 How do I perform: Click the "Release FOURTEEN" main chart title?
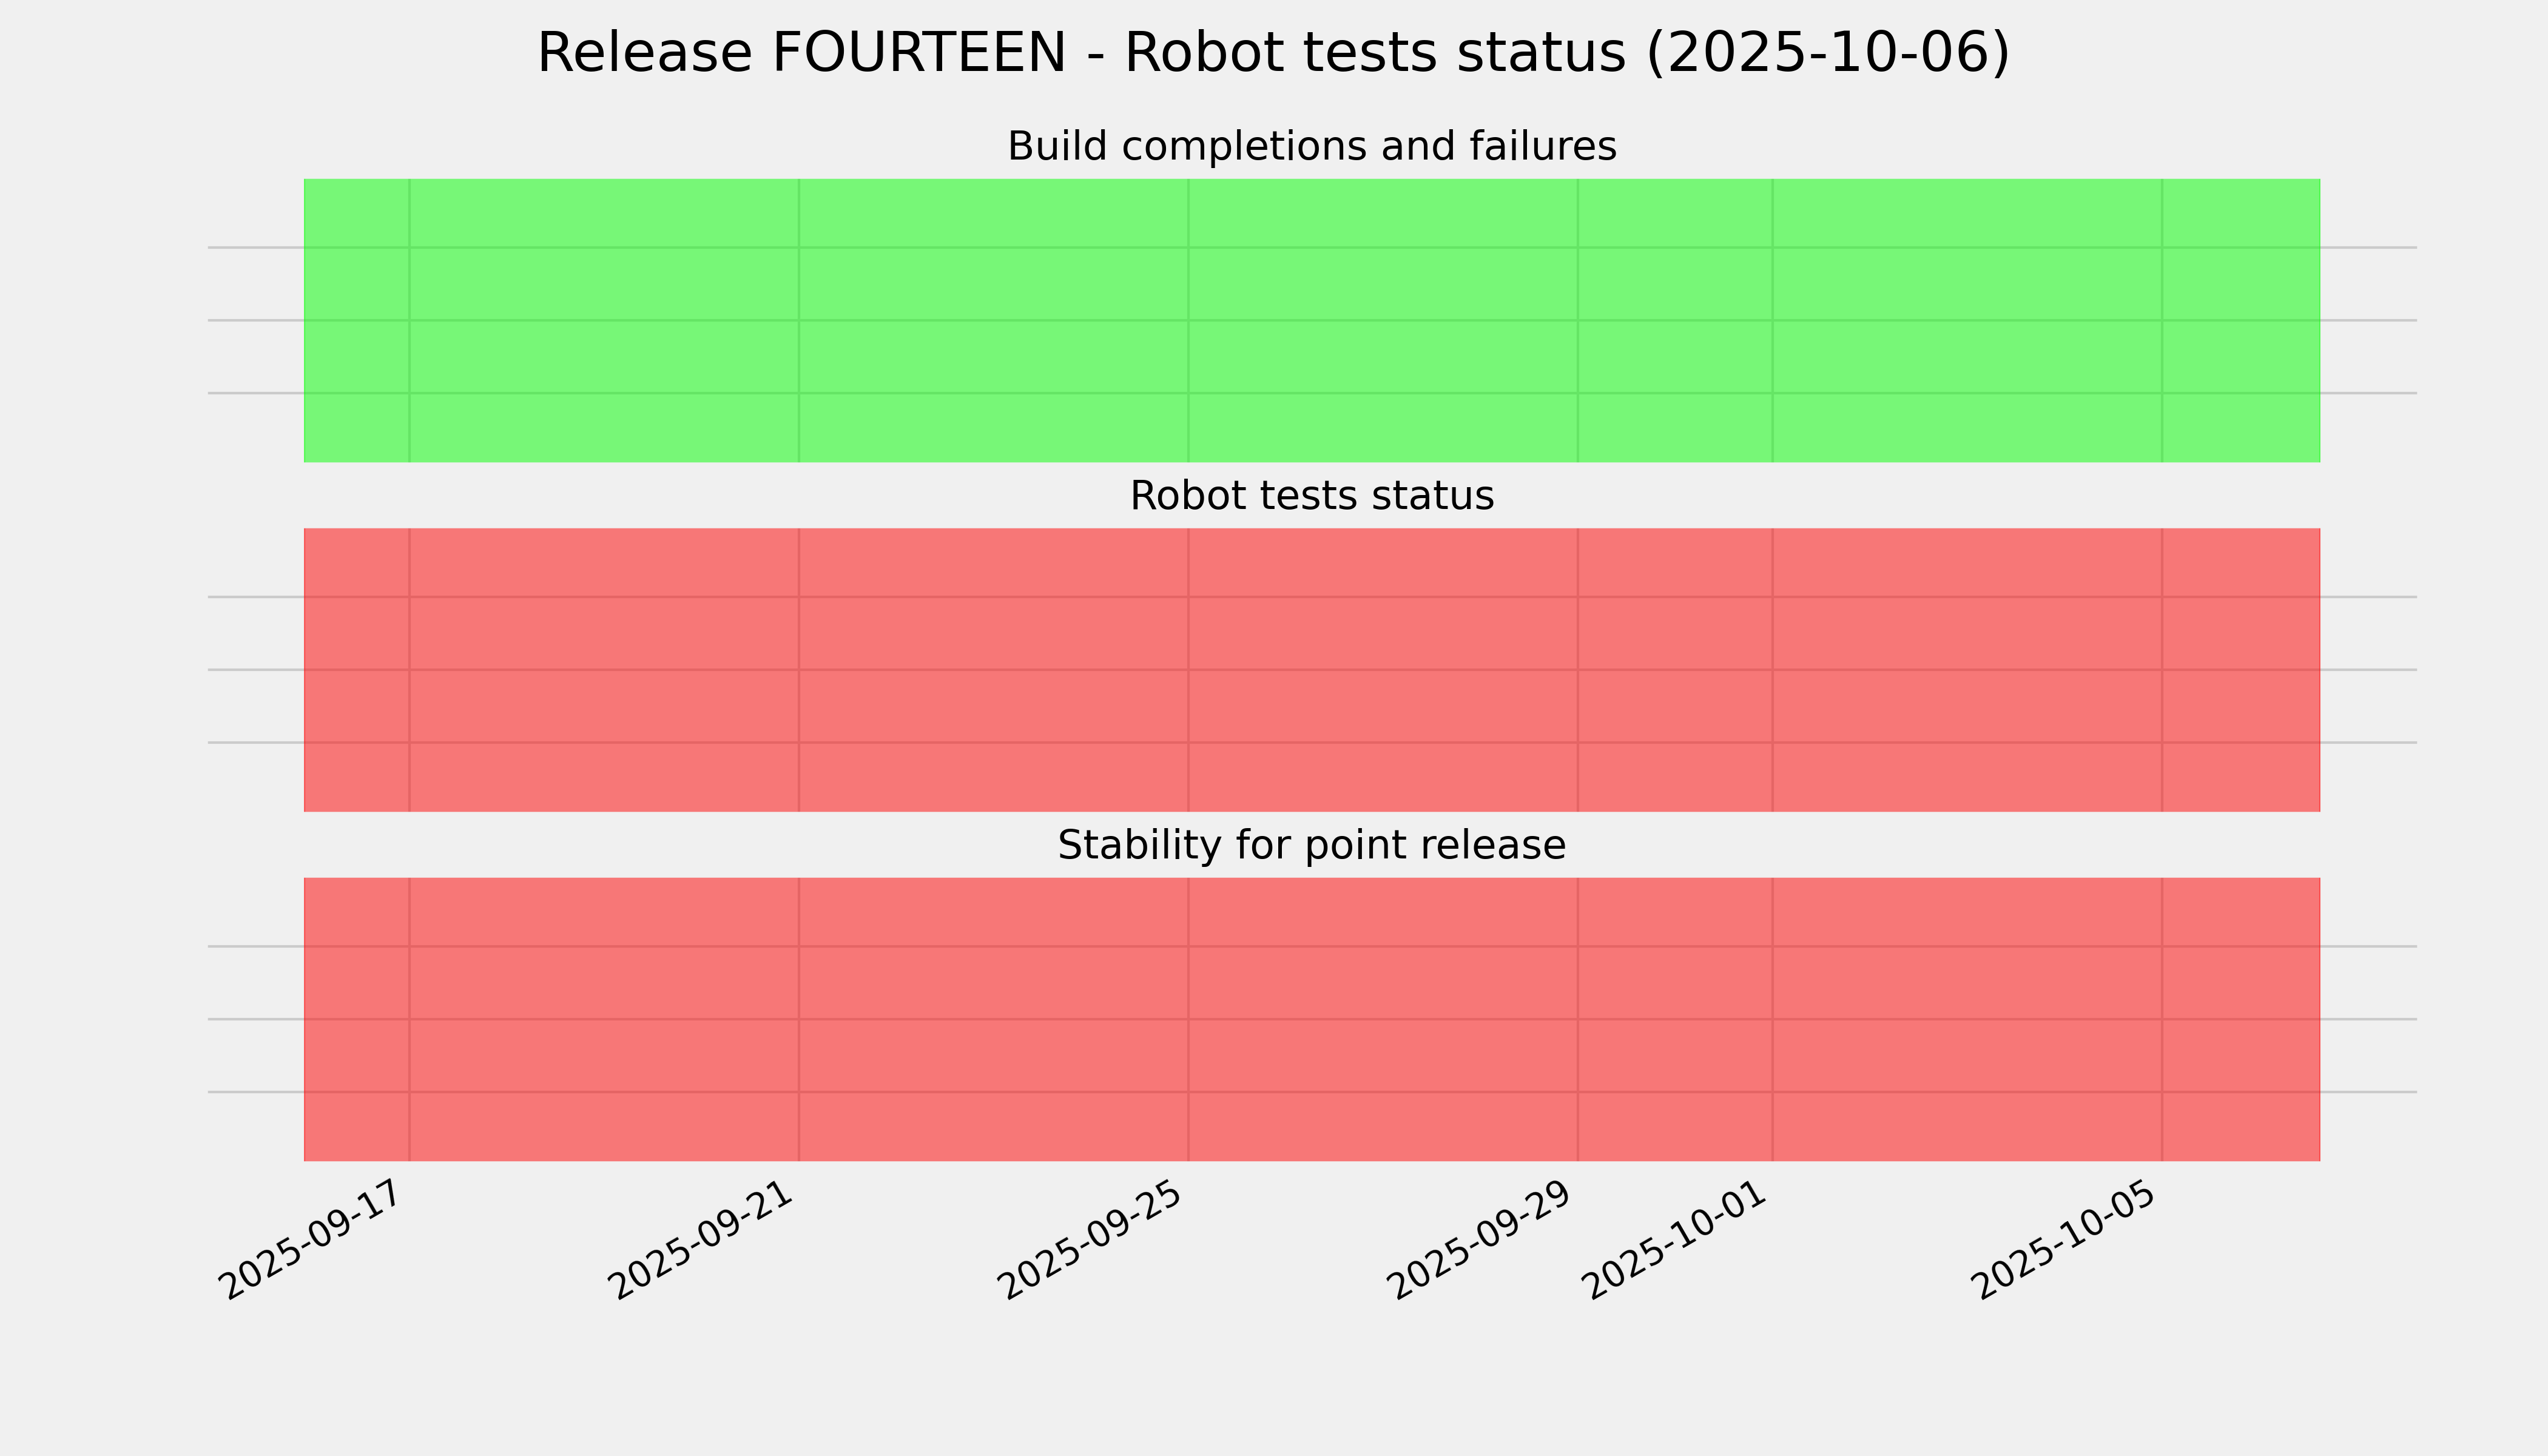(1272, 53)
